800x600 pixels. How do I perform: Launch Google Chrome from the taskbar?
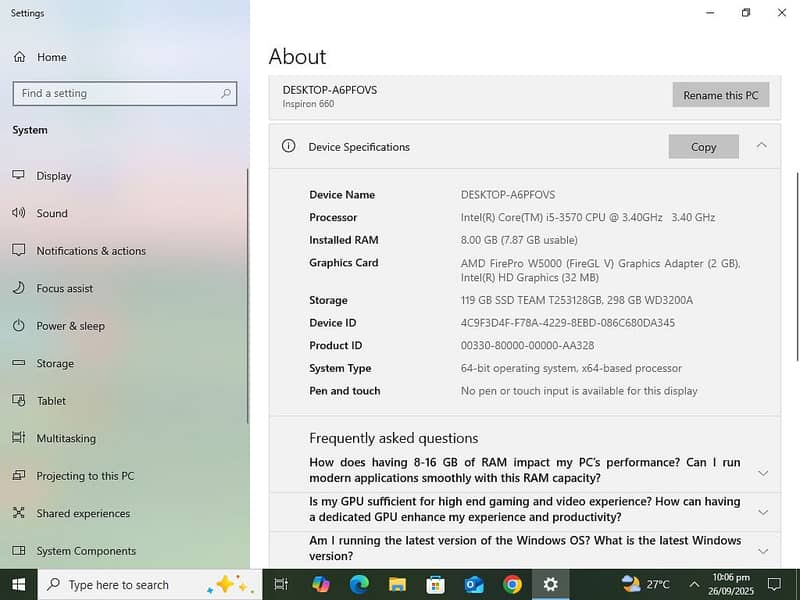512,584
